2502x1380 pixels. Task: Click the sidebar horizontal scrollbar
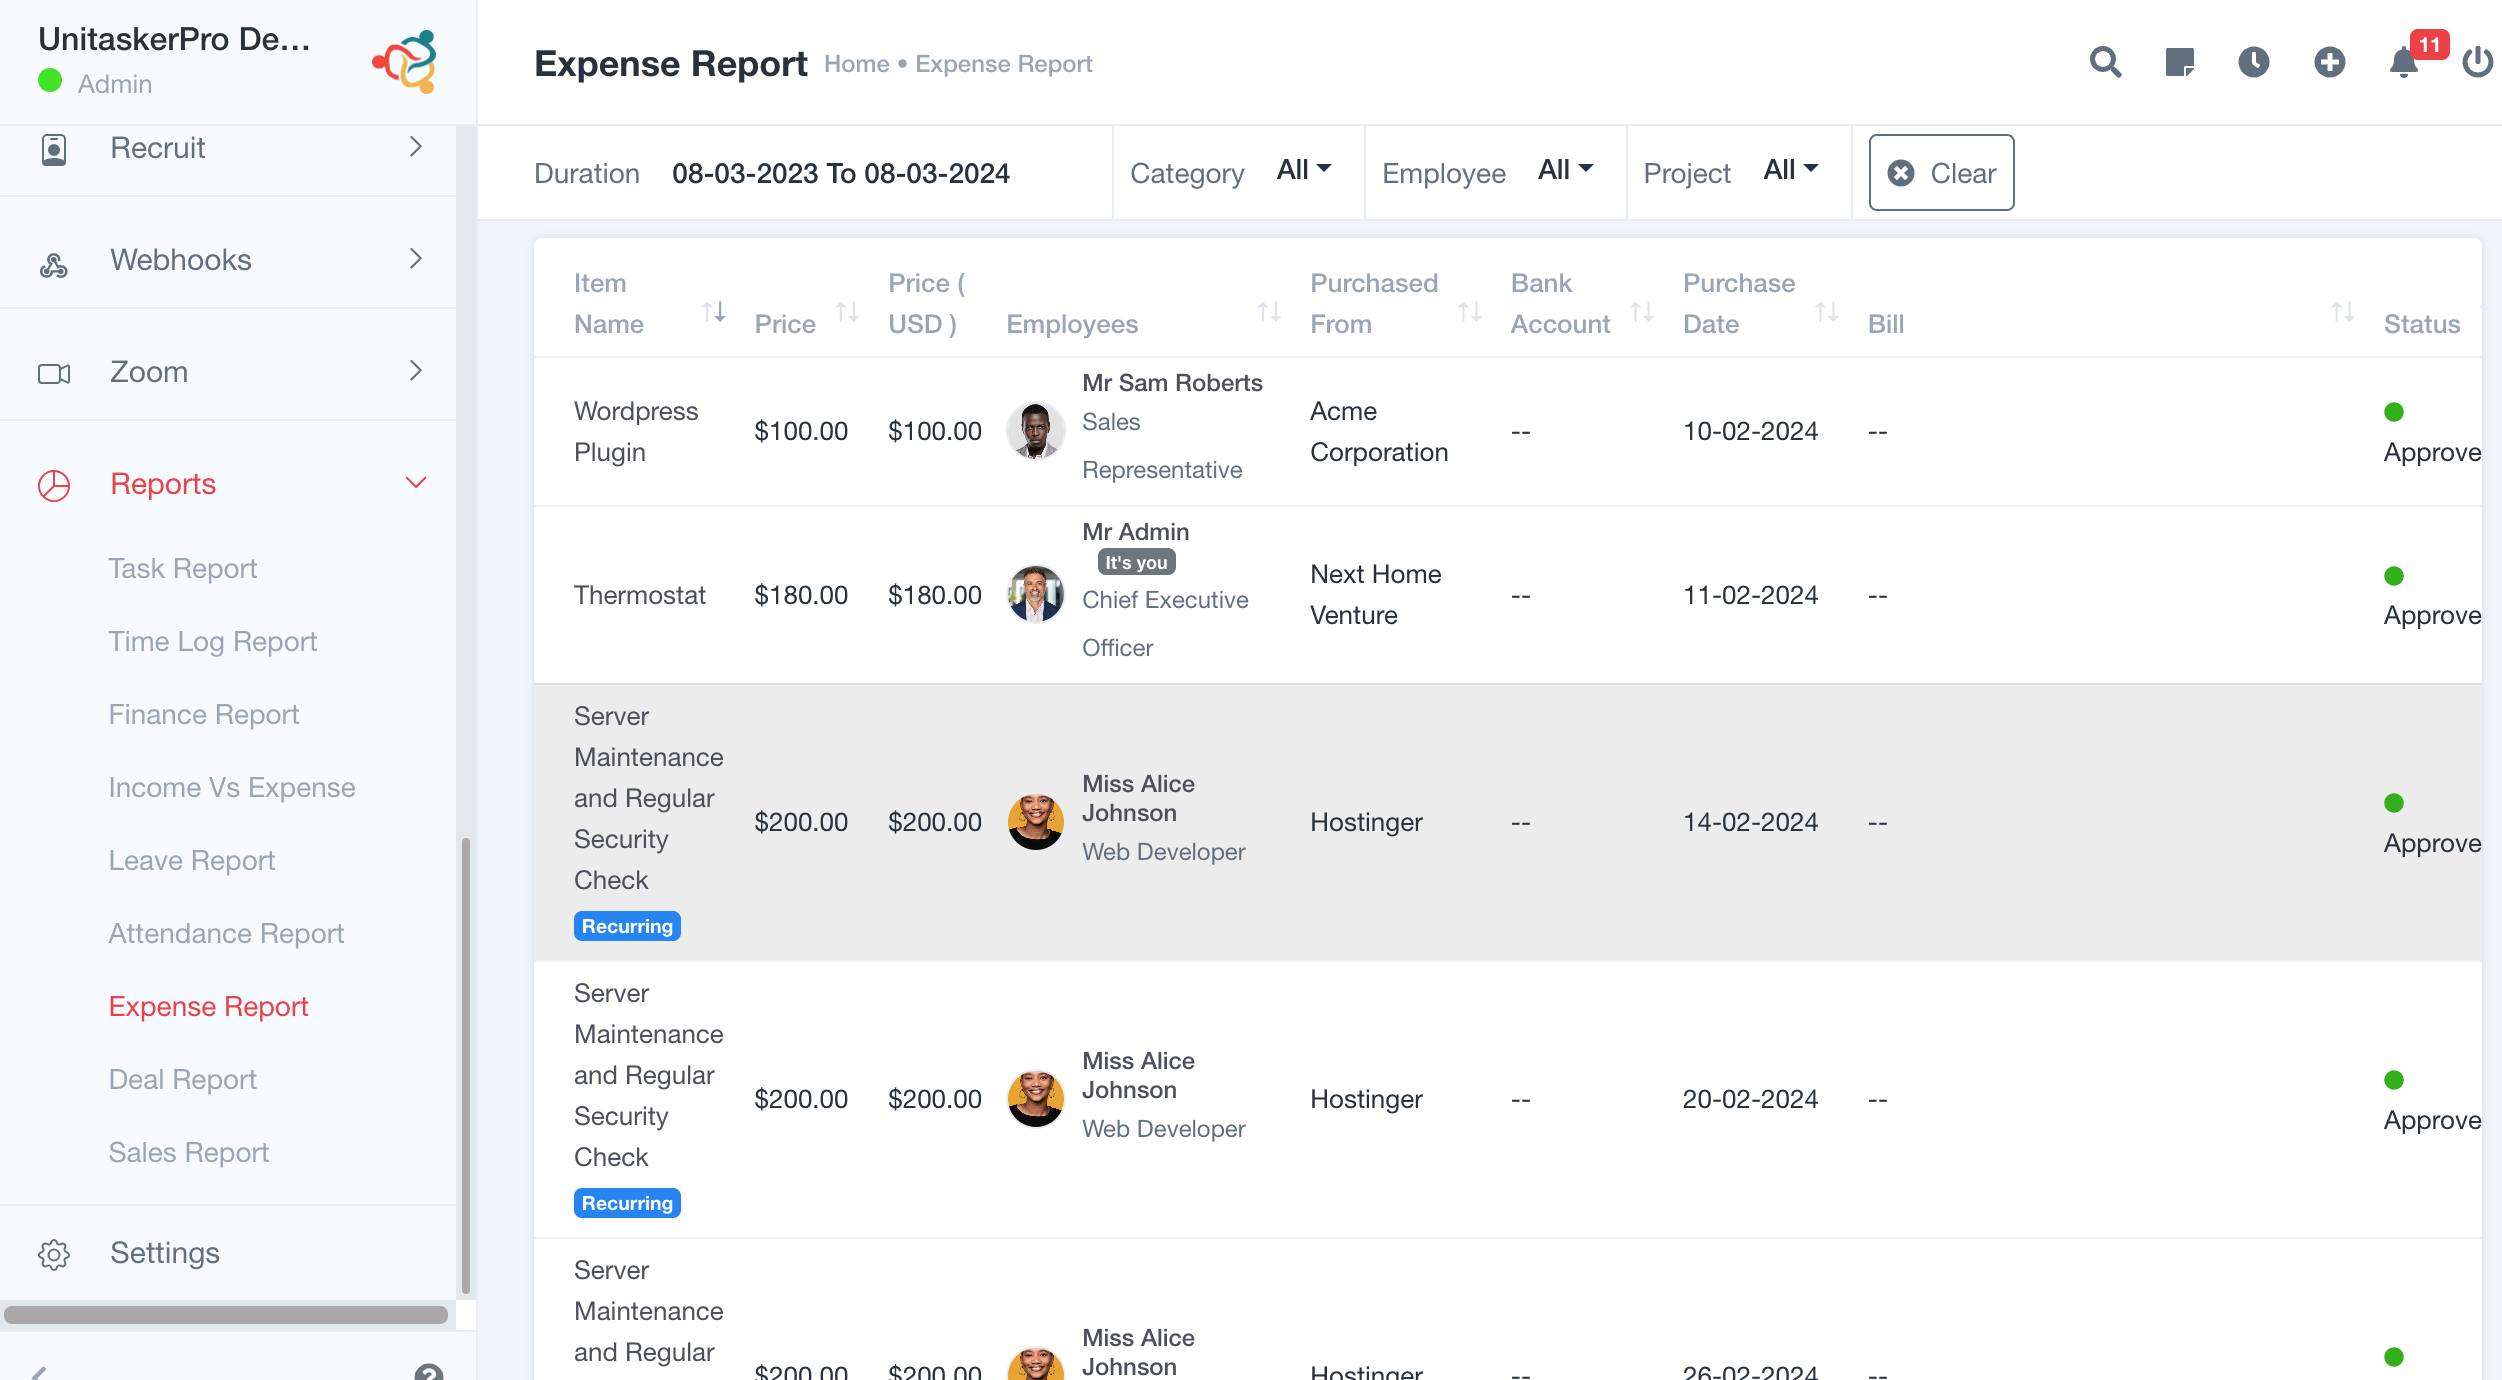[x=226, y=1315]
